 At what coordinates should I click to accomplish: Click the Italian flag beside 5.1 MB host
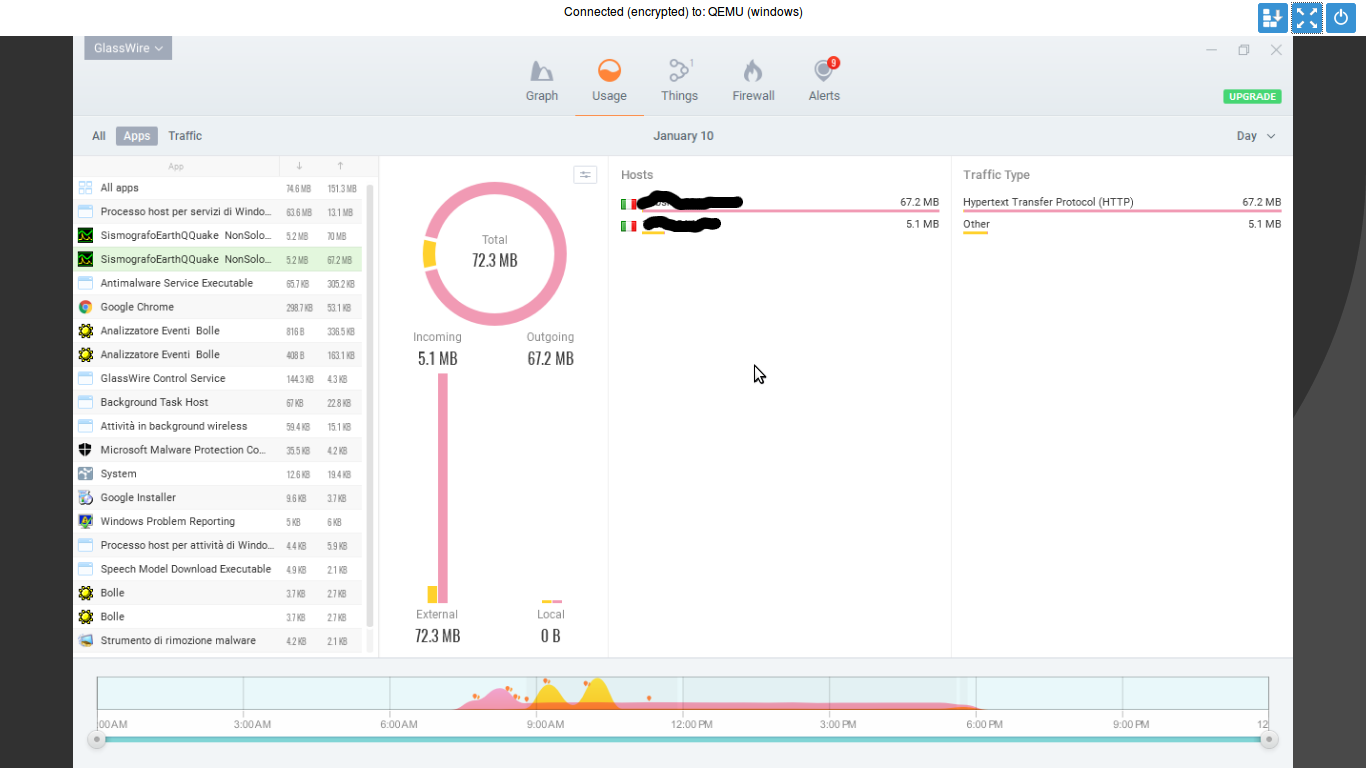[628, 226]
